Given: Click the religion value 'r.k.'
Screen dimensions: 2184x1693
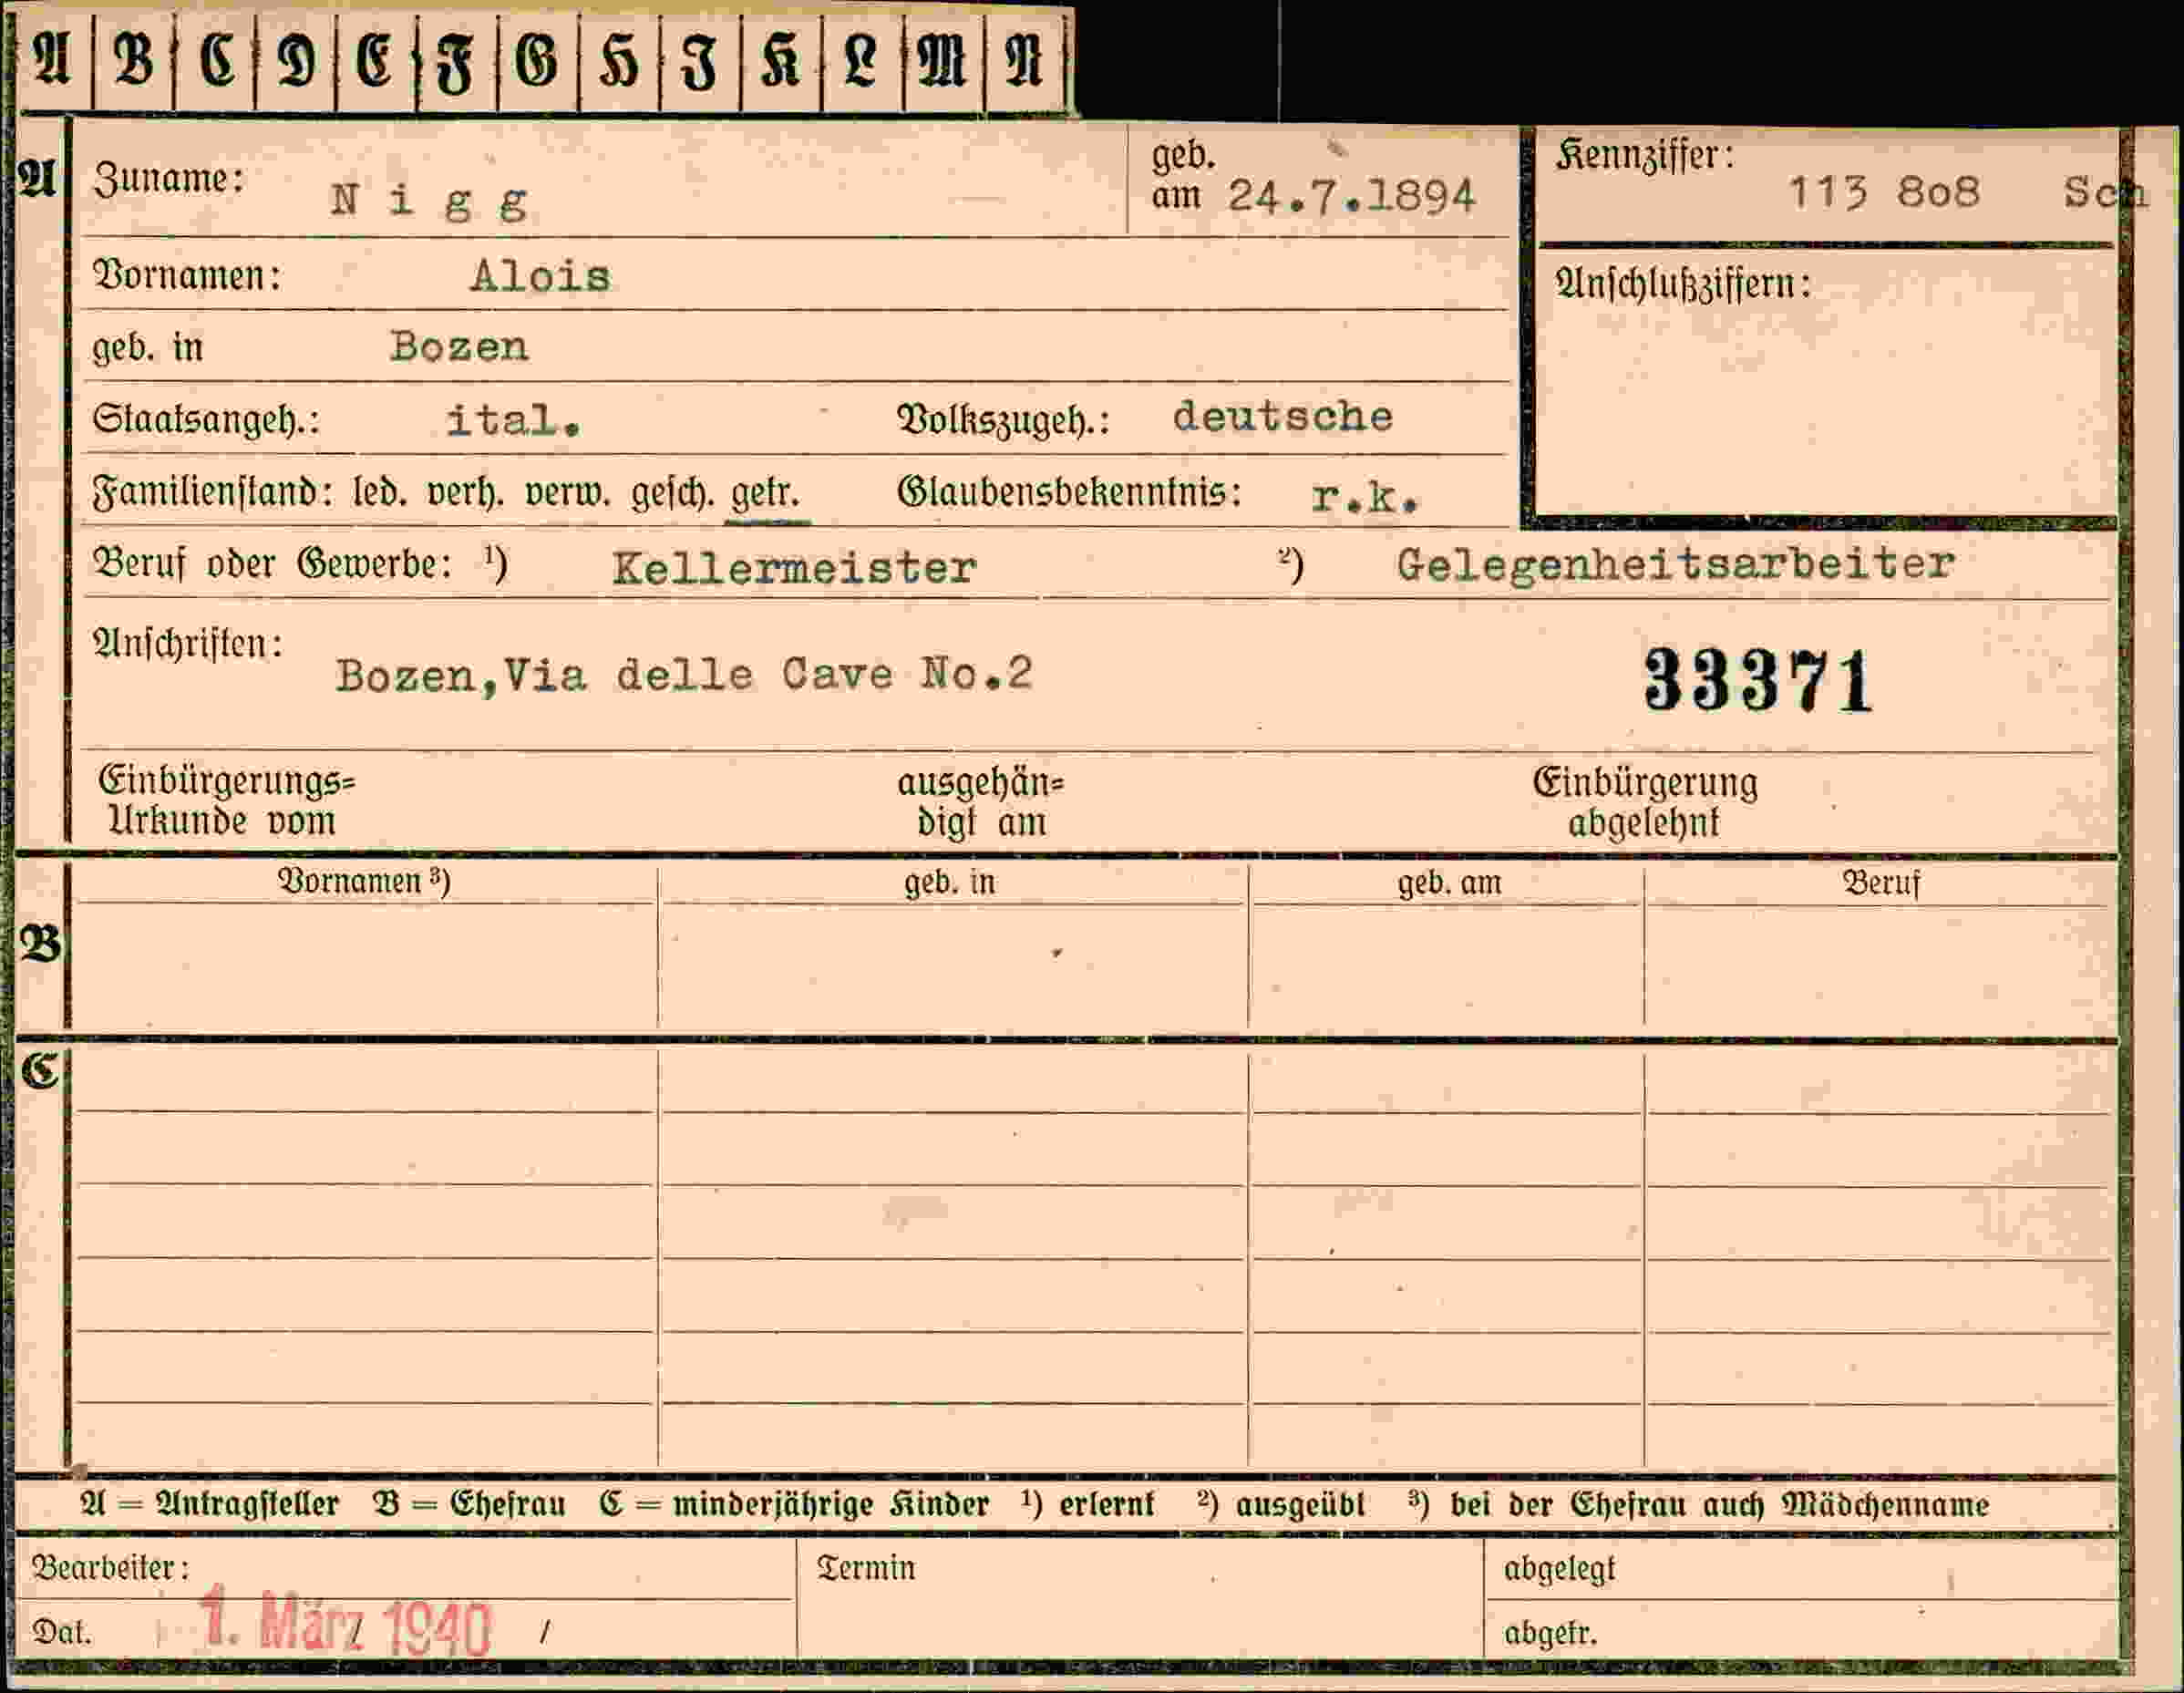Looking at the screenshot, I should (x=1365, y=496).
